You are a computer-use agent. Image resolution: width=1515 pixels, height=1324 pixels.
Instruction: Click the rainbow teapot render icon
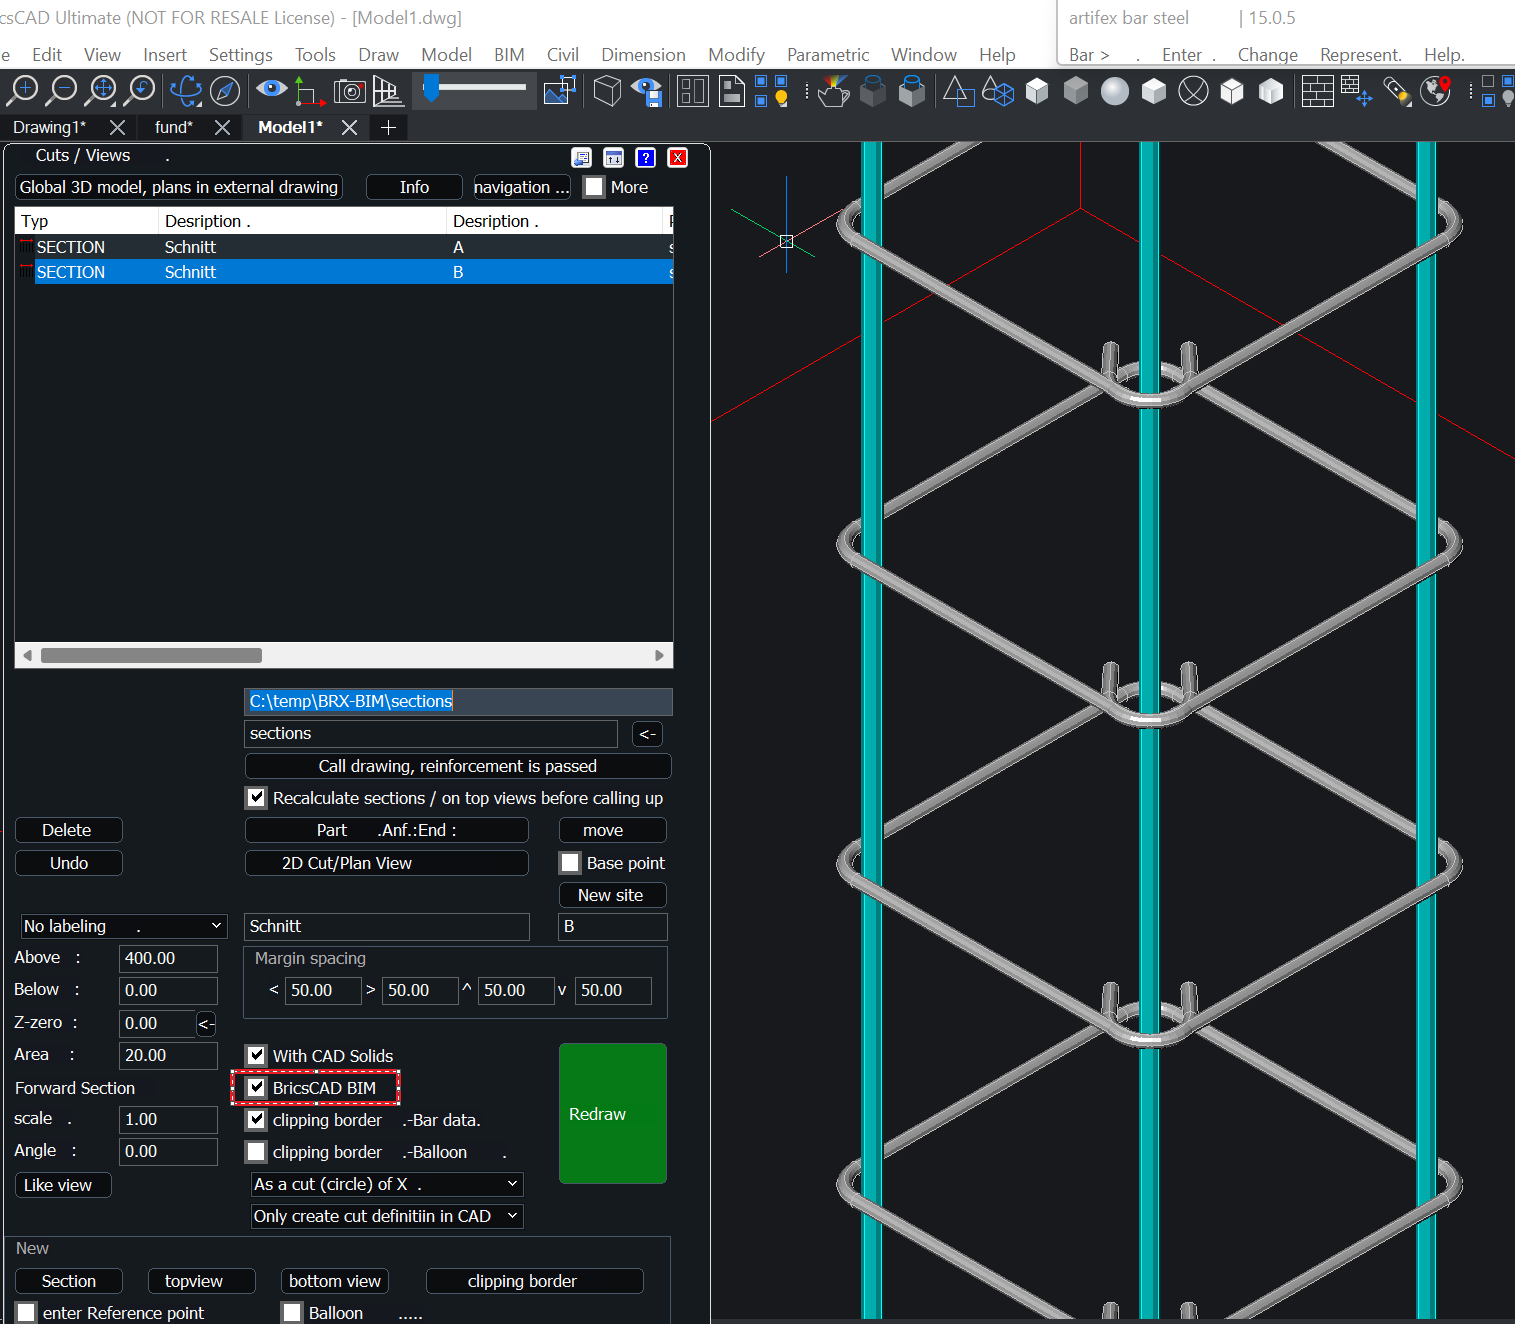point(833,92)
